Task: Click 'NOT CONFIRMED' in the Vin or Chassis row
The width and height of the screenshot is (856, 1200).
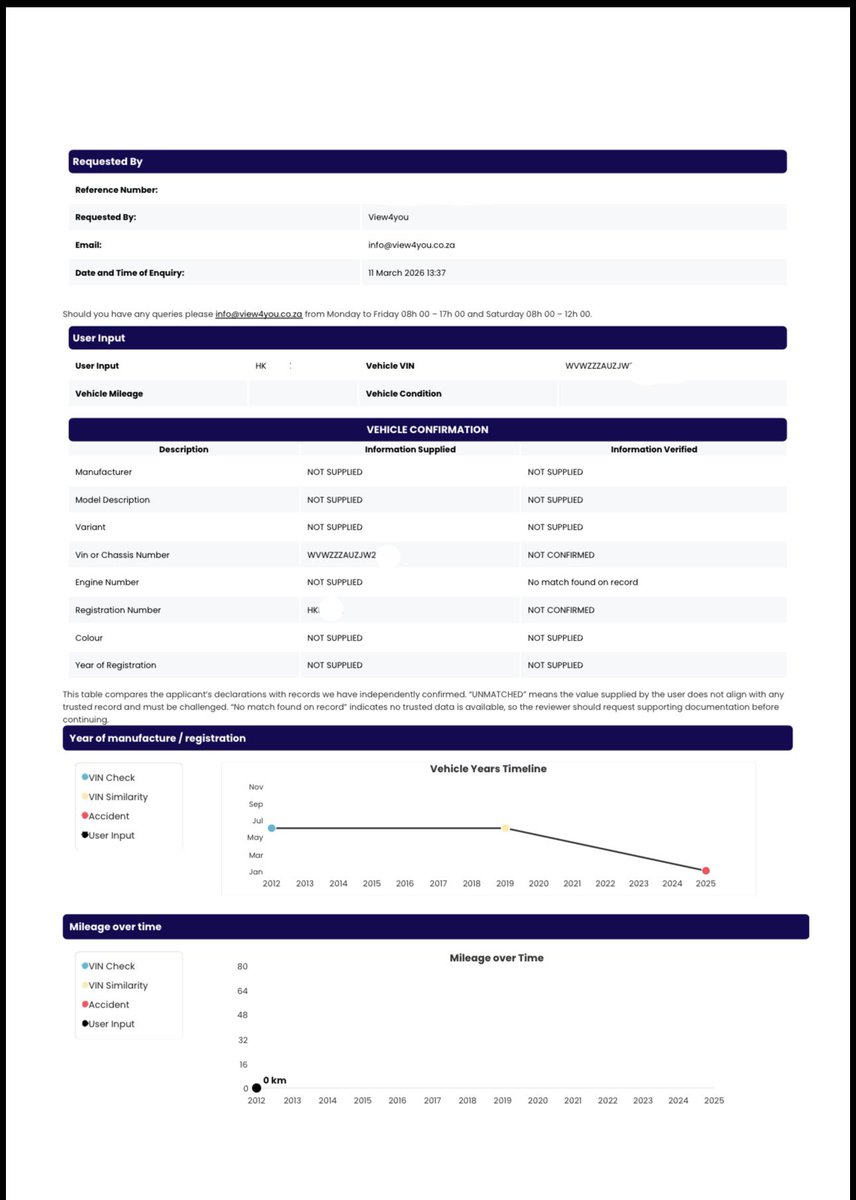Action: pyautogui.click(x=561, y=555)
